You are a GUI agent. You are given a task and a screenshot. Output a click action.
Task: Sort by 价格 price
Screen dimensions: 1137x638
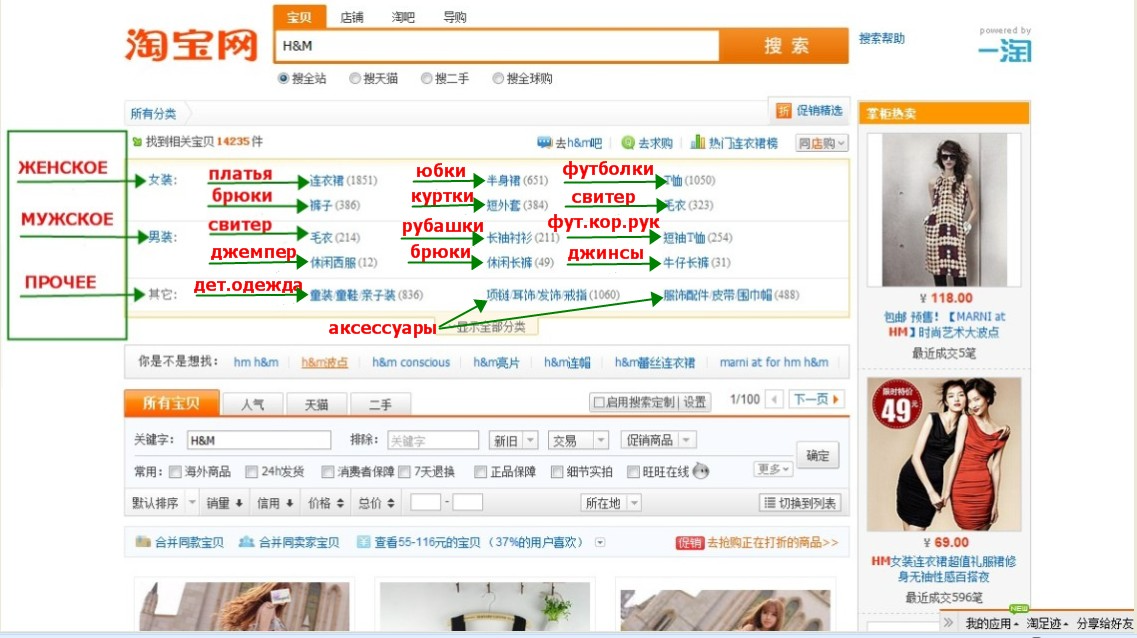click(x=326, y=502)
